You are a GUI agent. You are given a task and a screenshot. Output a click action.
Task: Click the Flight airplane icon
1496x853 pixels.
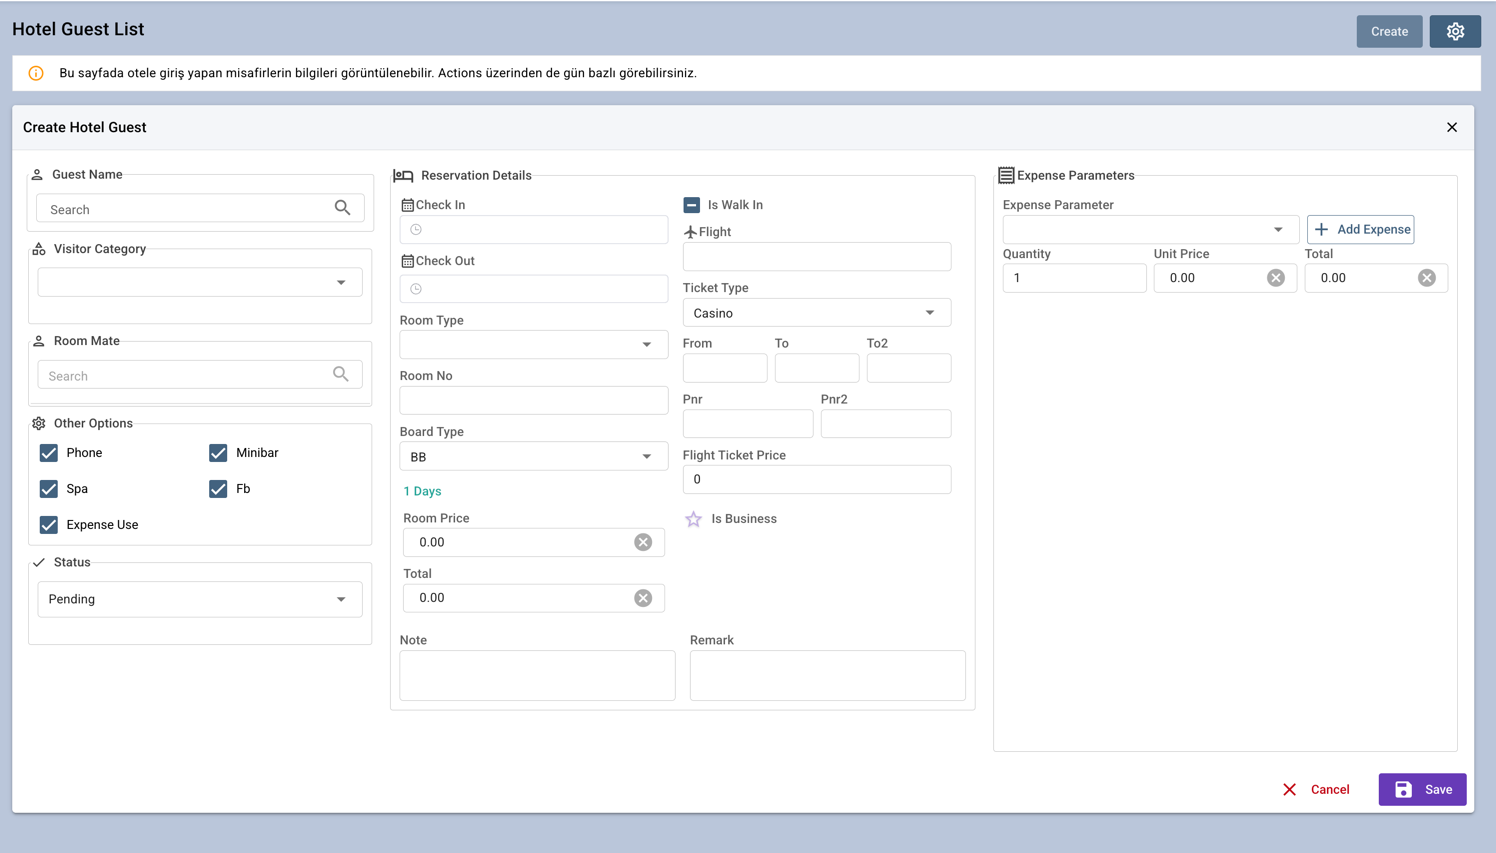coord(690,232)
